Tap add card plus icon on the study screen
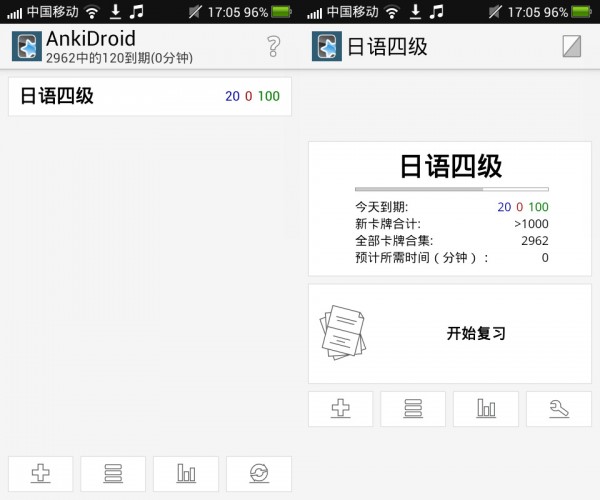The width and height of the screenshot is (600, 500). click(x=341, y=409)
